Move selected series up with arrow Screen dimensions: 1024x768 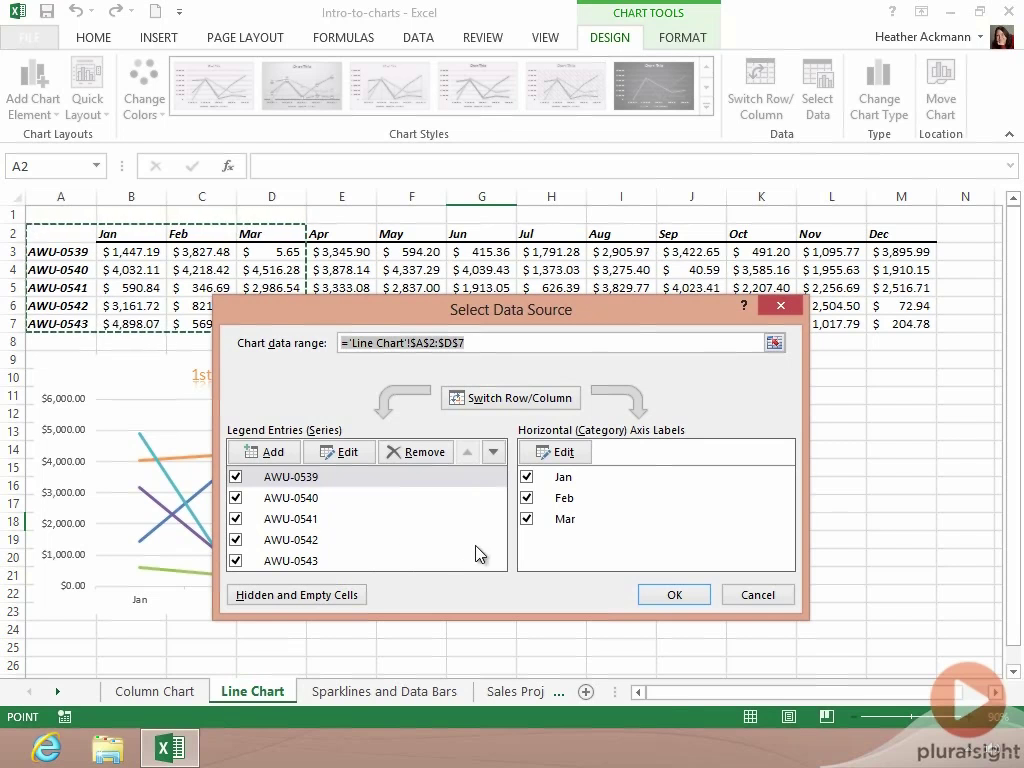(468, 452)
